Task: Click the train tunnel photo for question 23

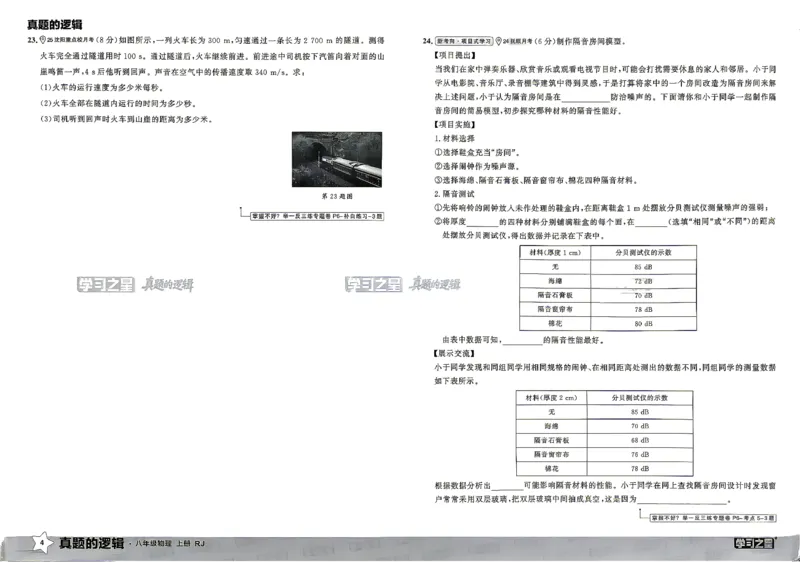Action: click(337, 159)
